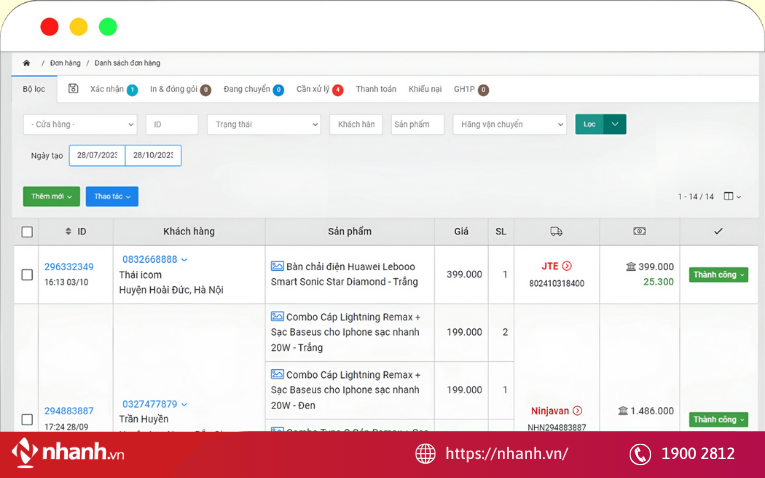765x478 pixels.
Task: Switch to the Cần xử lý tab
Action: pos(320,89)
